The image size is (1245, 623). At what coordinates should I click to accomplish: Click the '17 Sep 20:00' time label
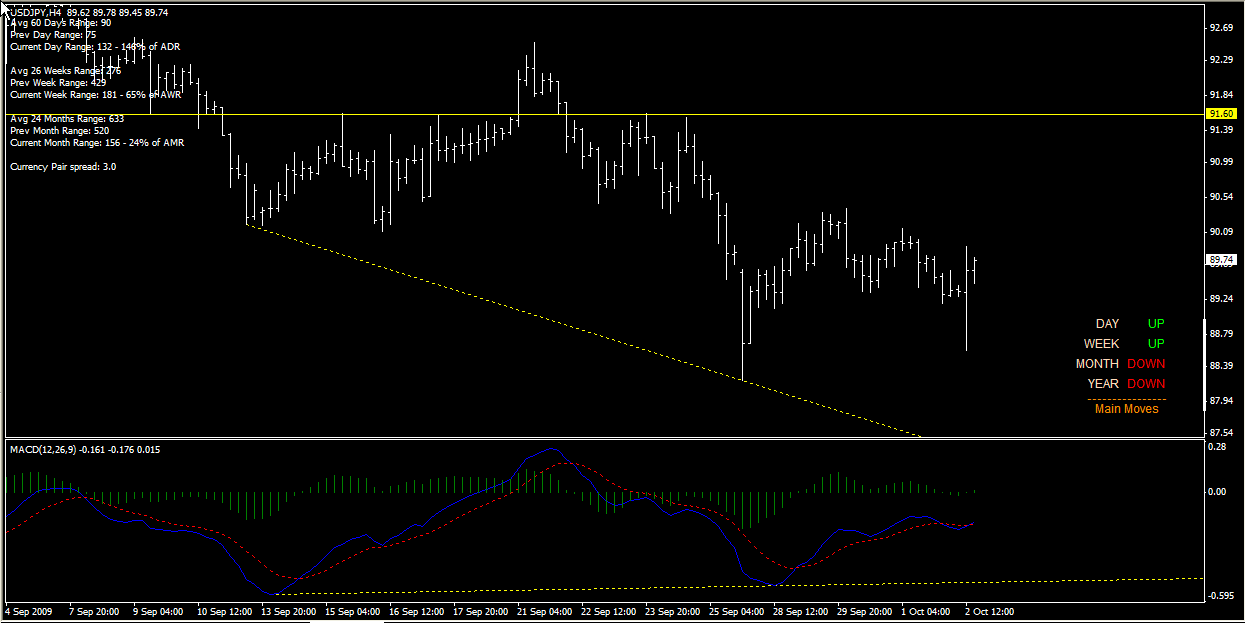pos(481,610)
